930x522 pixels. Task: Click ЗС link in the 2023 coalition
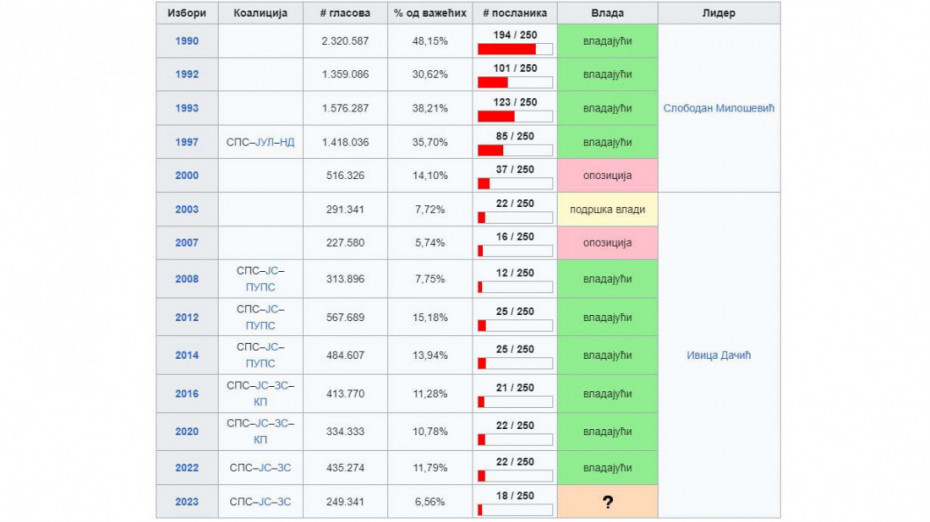284,501
